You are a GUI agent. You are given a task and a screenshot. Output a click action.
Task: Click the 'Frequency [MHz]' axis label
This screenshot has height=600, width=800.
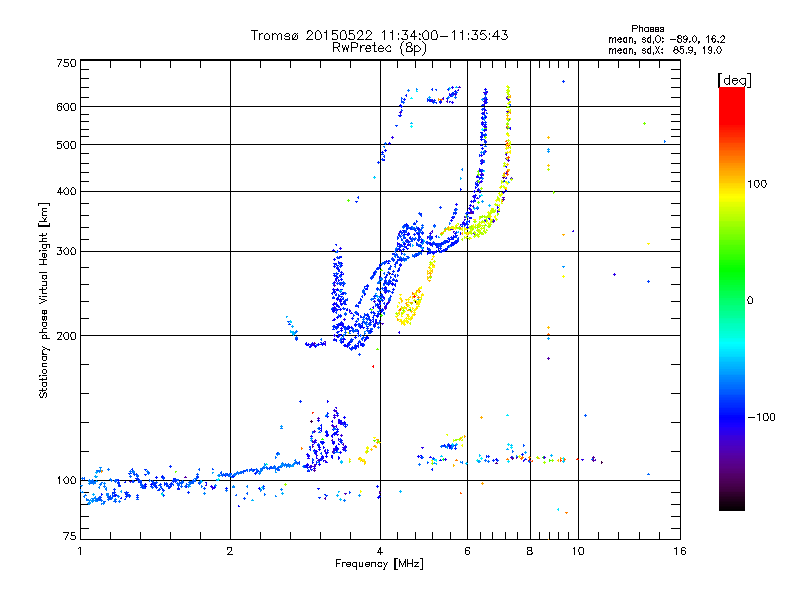379,564
